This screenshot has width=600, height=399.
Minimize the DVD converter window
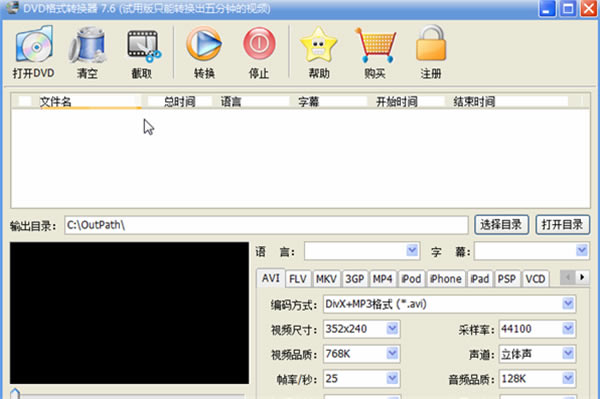[x=547, y=8]
